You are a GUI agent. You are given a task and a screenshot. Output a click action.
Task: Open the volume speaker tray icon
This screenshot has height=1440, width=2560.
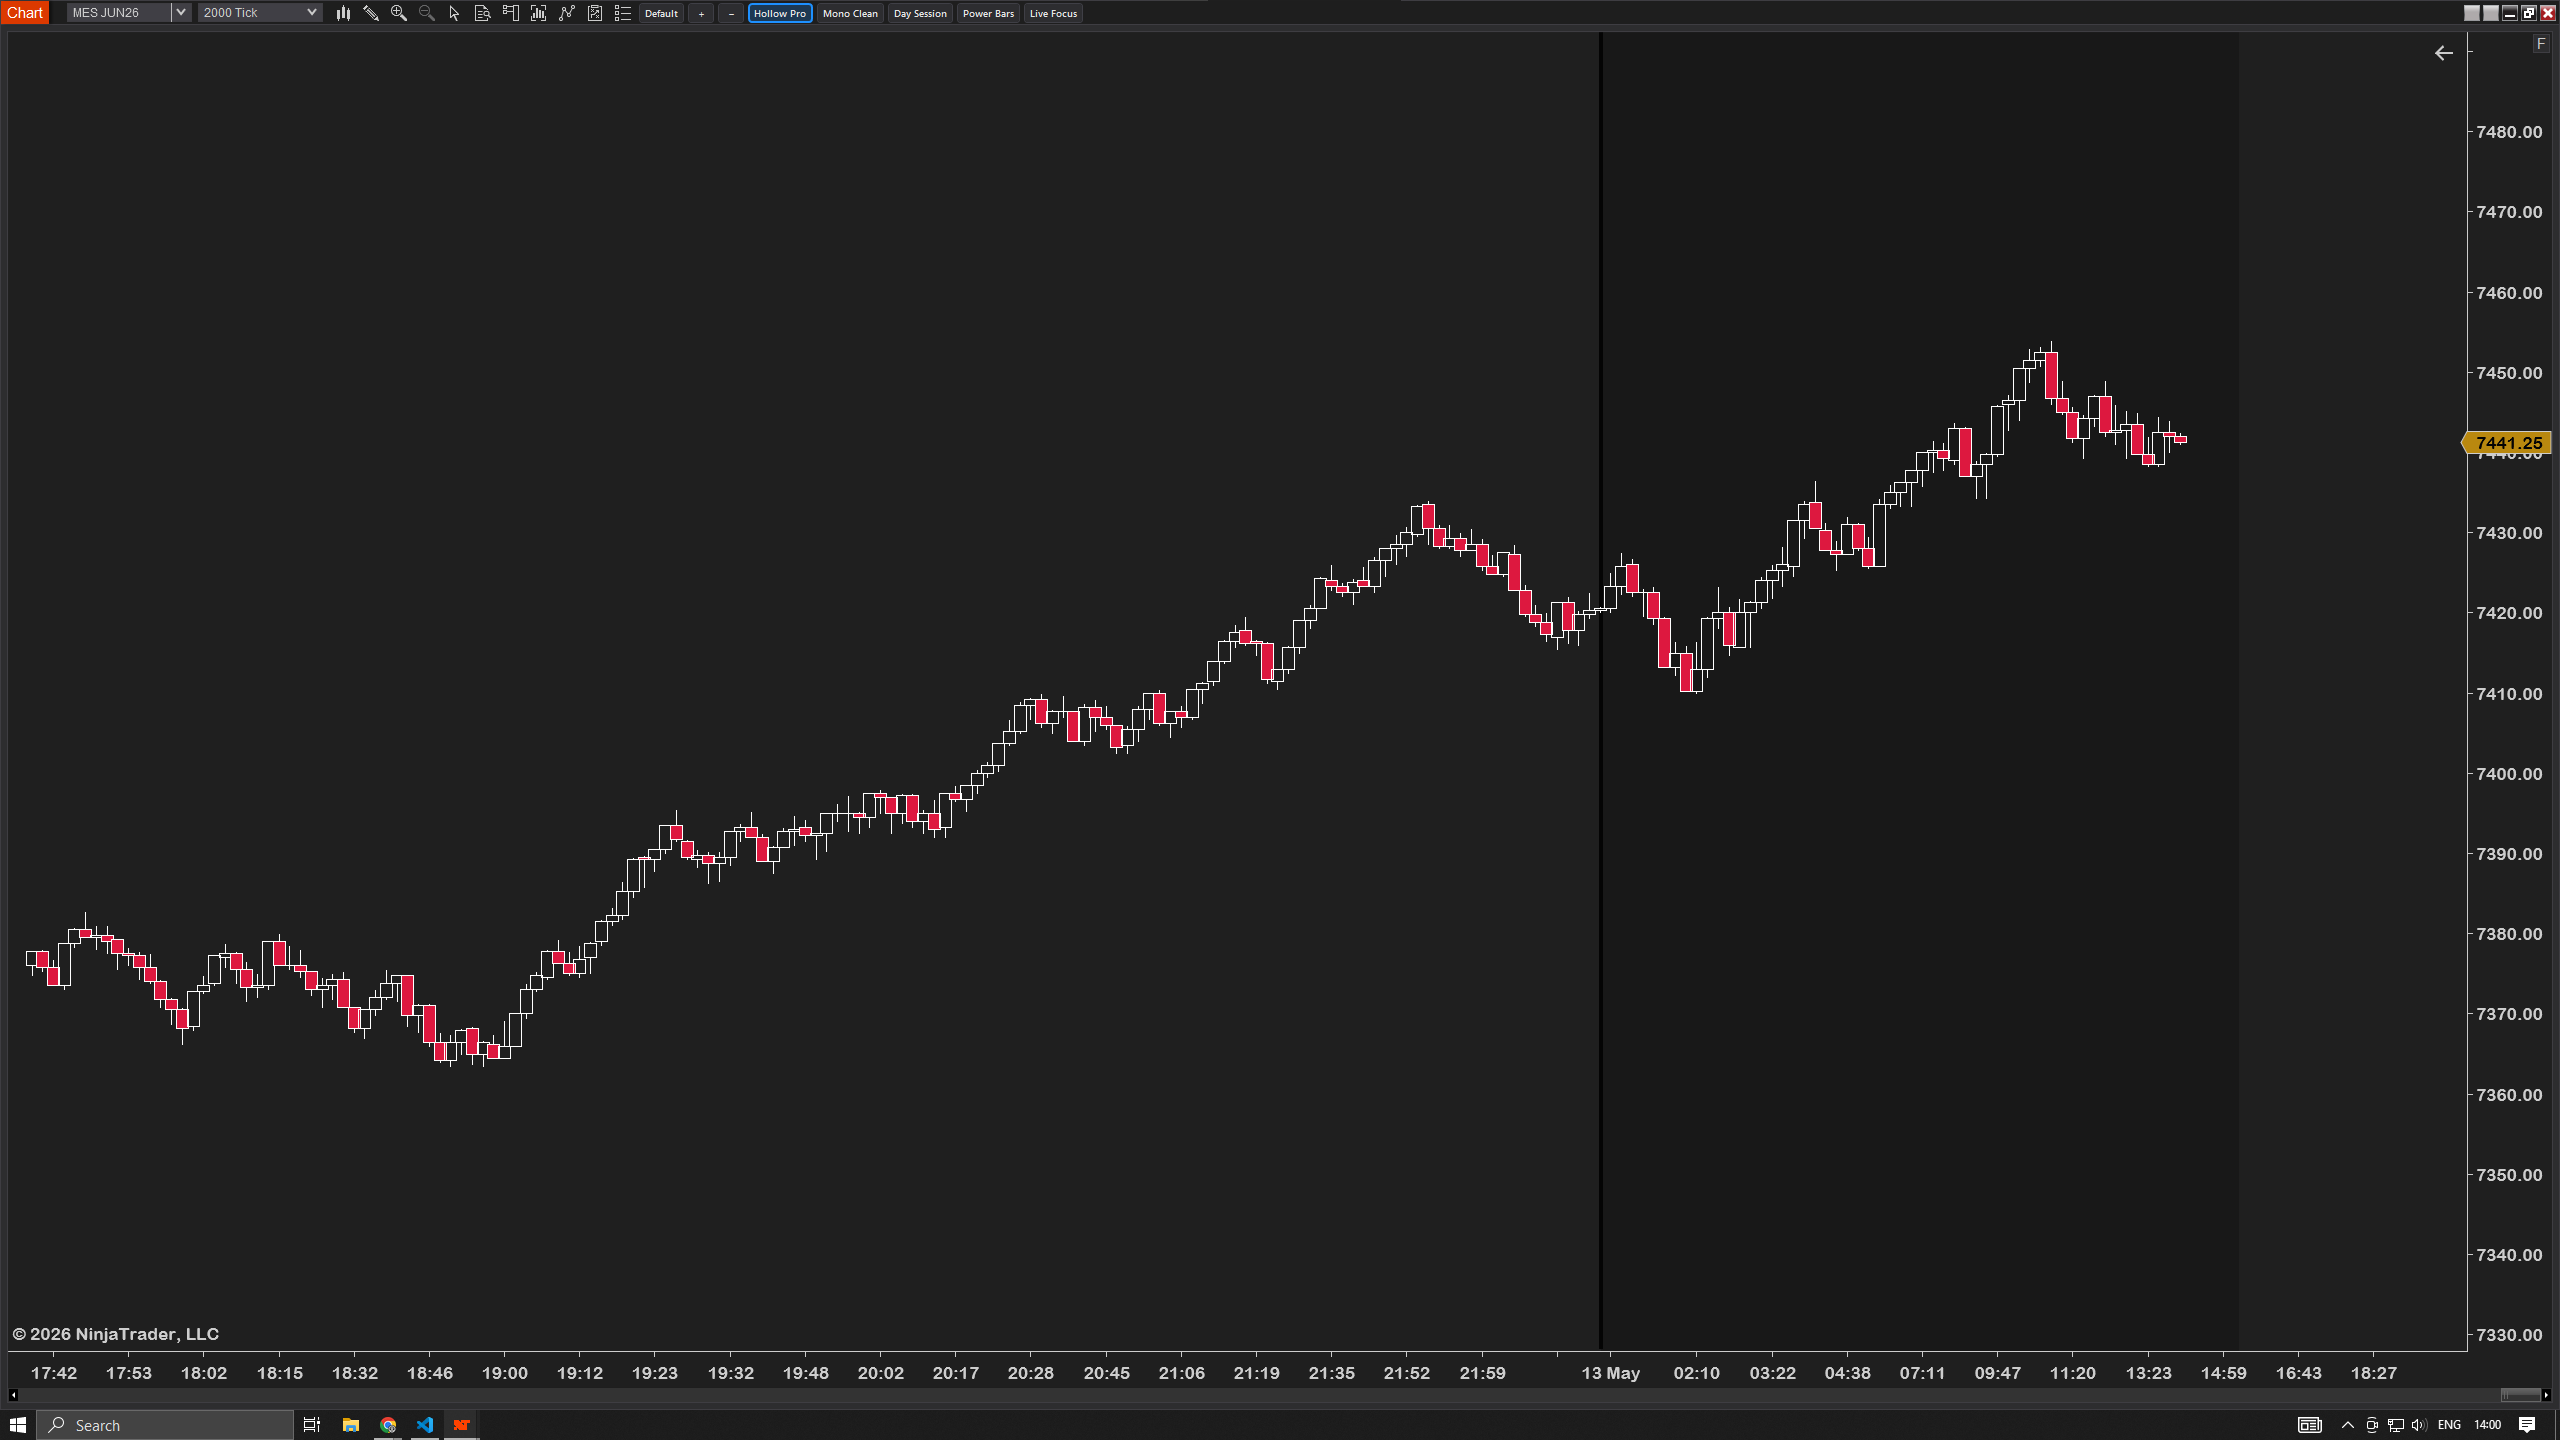click(x=2419, y=1425)
